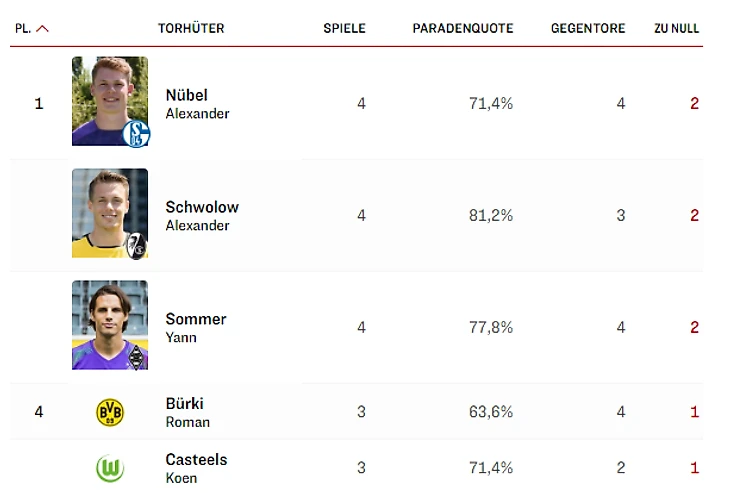
Task: Sort by the Spiele column header
Action: tap(344, 29)
